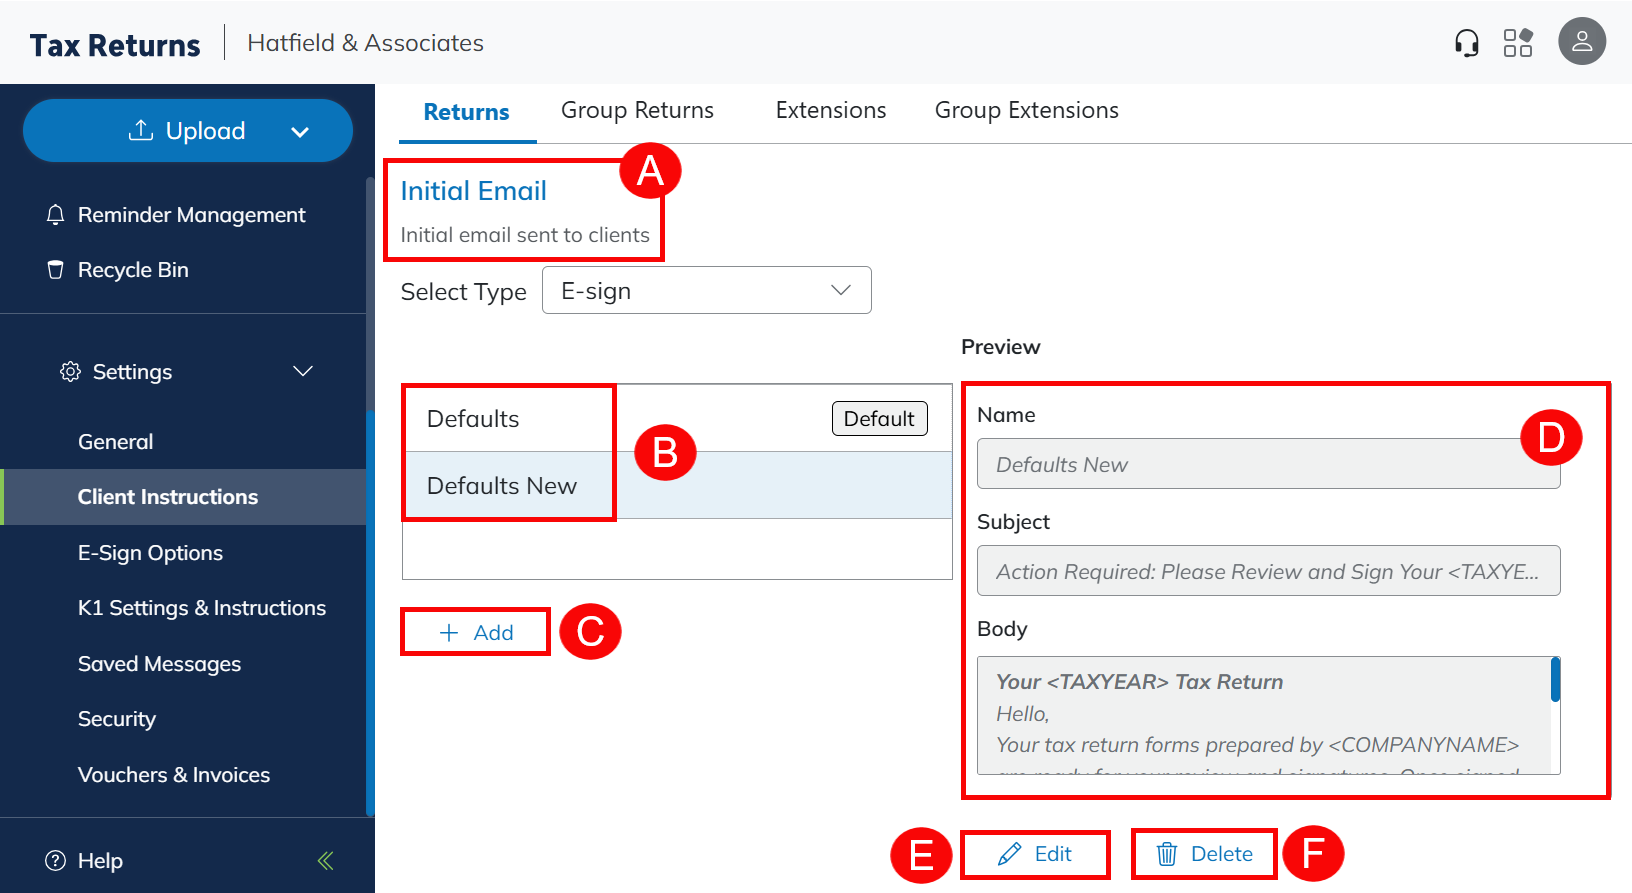Click the Reminder Management bell icon
1632x893 pixels.
[x=56, y=215]
